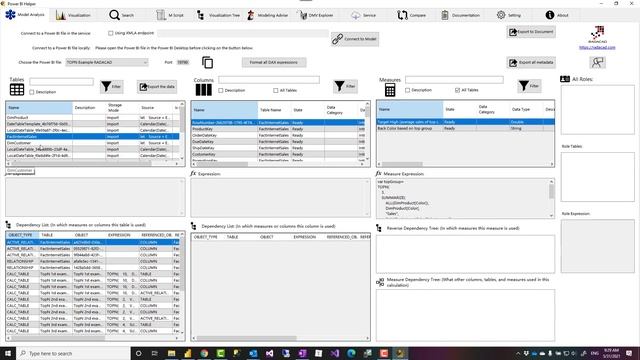Click the Compare arrows icon

pyautogui.click(x=402, y=16)
